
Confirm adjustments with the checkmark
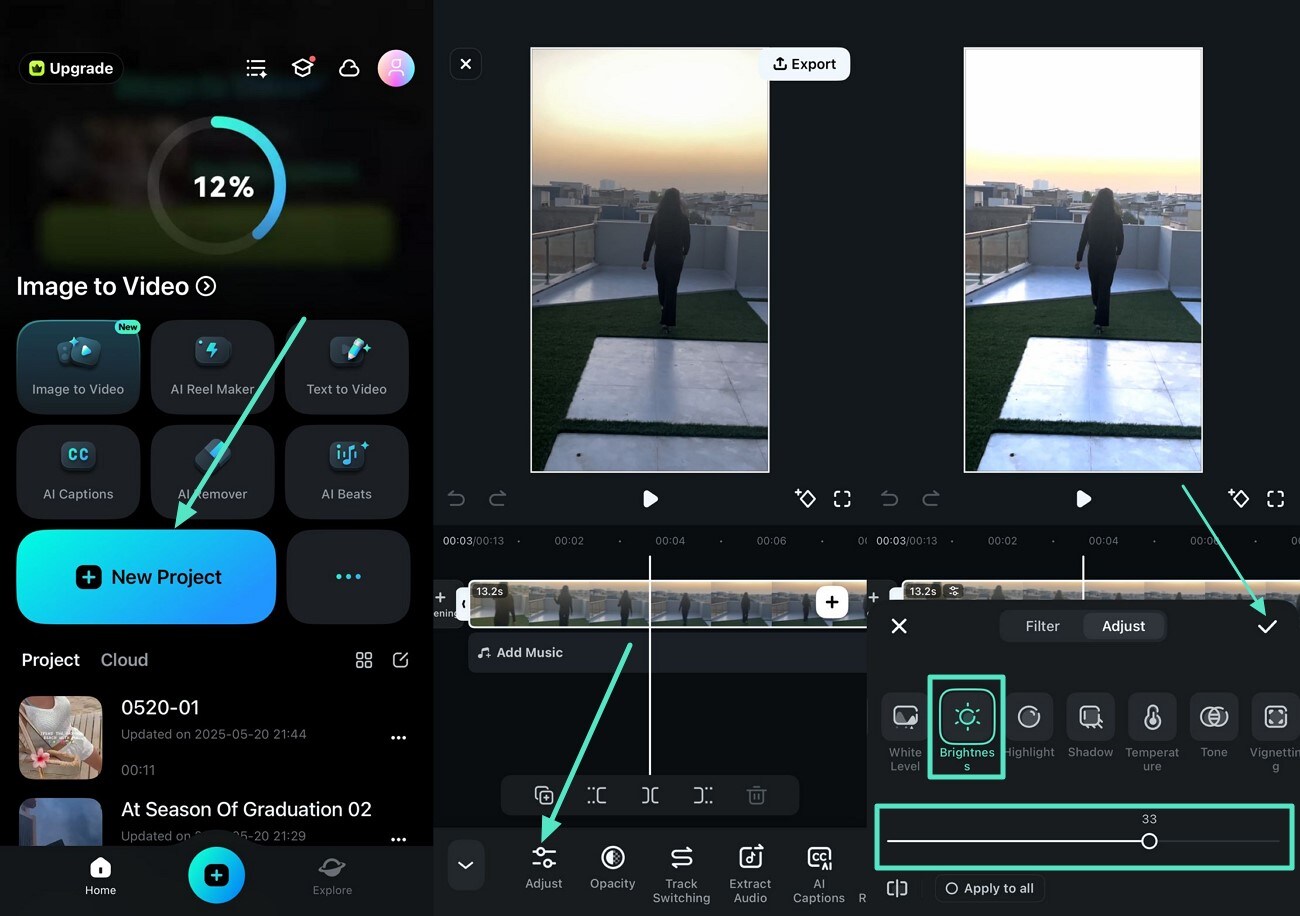(1267, 626)
